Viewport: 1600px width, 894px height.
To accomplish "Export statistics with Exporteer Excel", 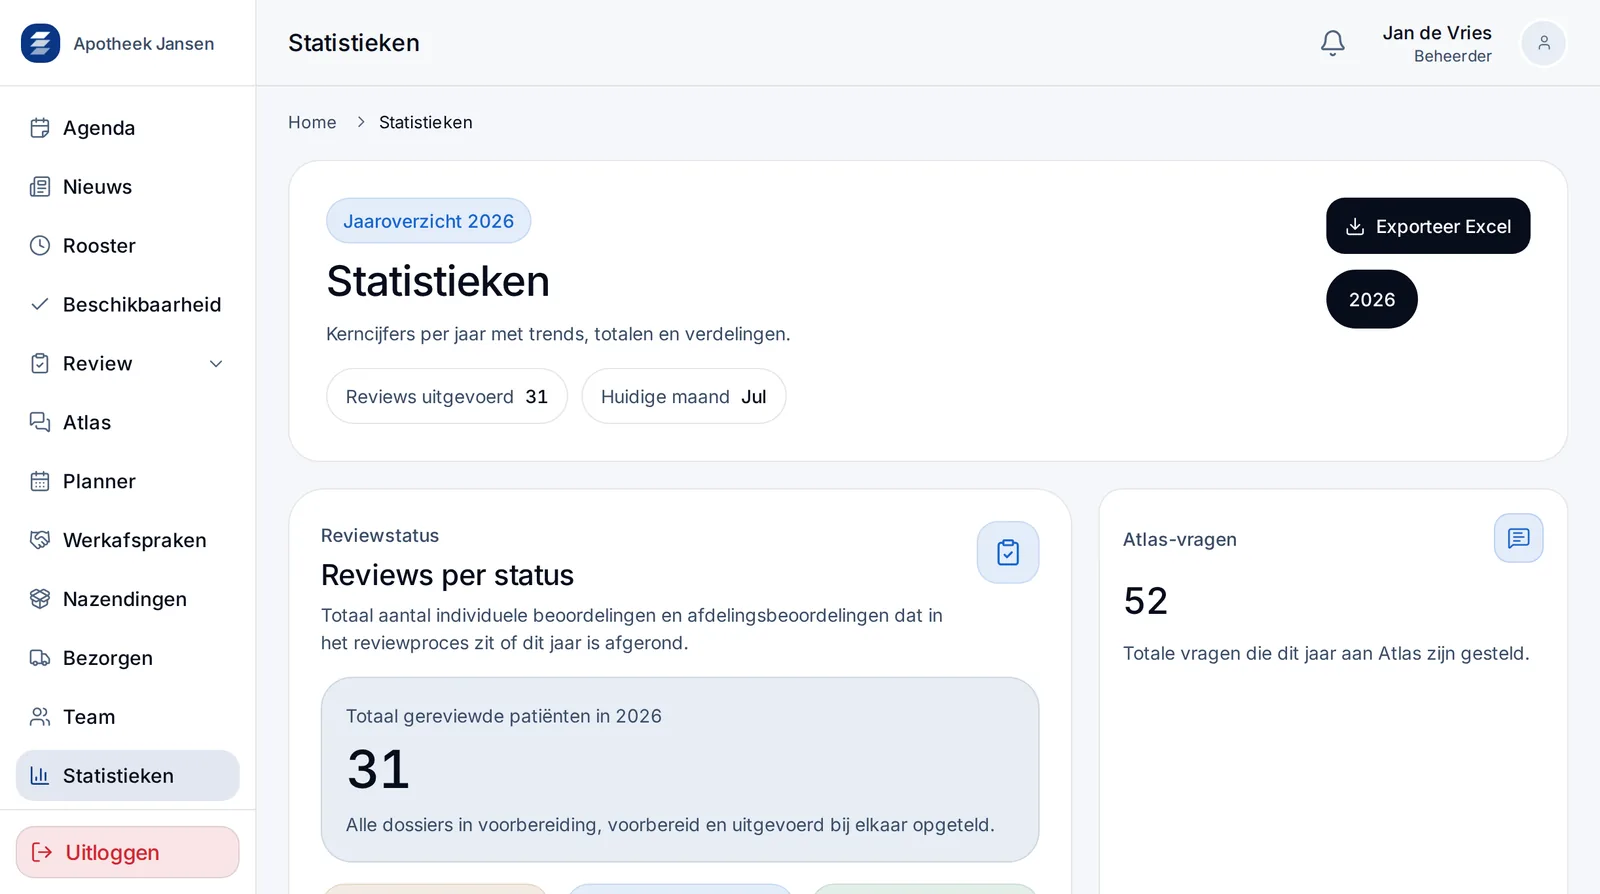I will (1428, 226).
